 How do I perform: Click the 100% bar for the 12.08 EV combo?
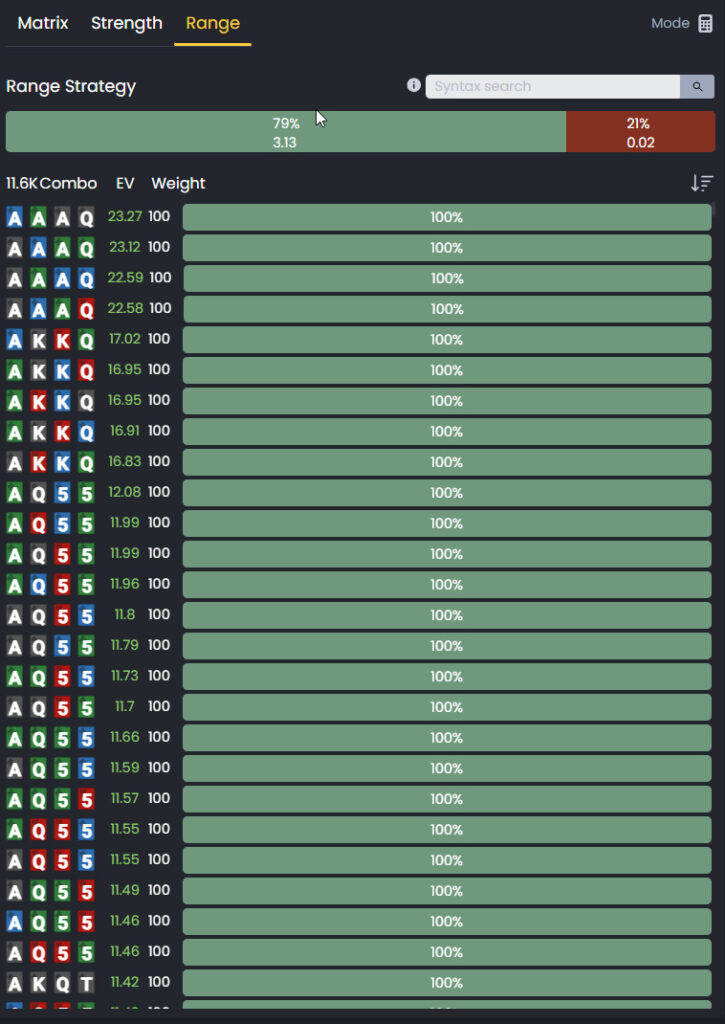(447, 492)
